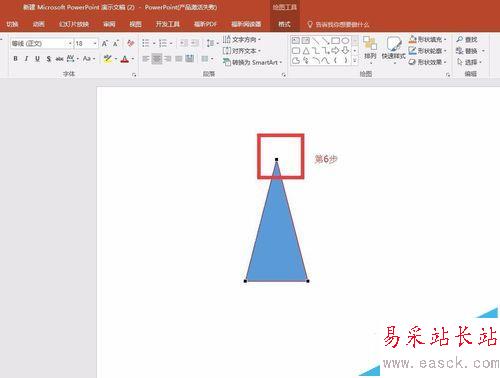Screen dimensions: 500x378
Task: Switch to the Transitions ribbon tab
Action: point(12,24)
